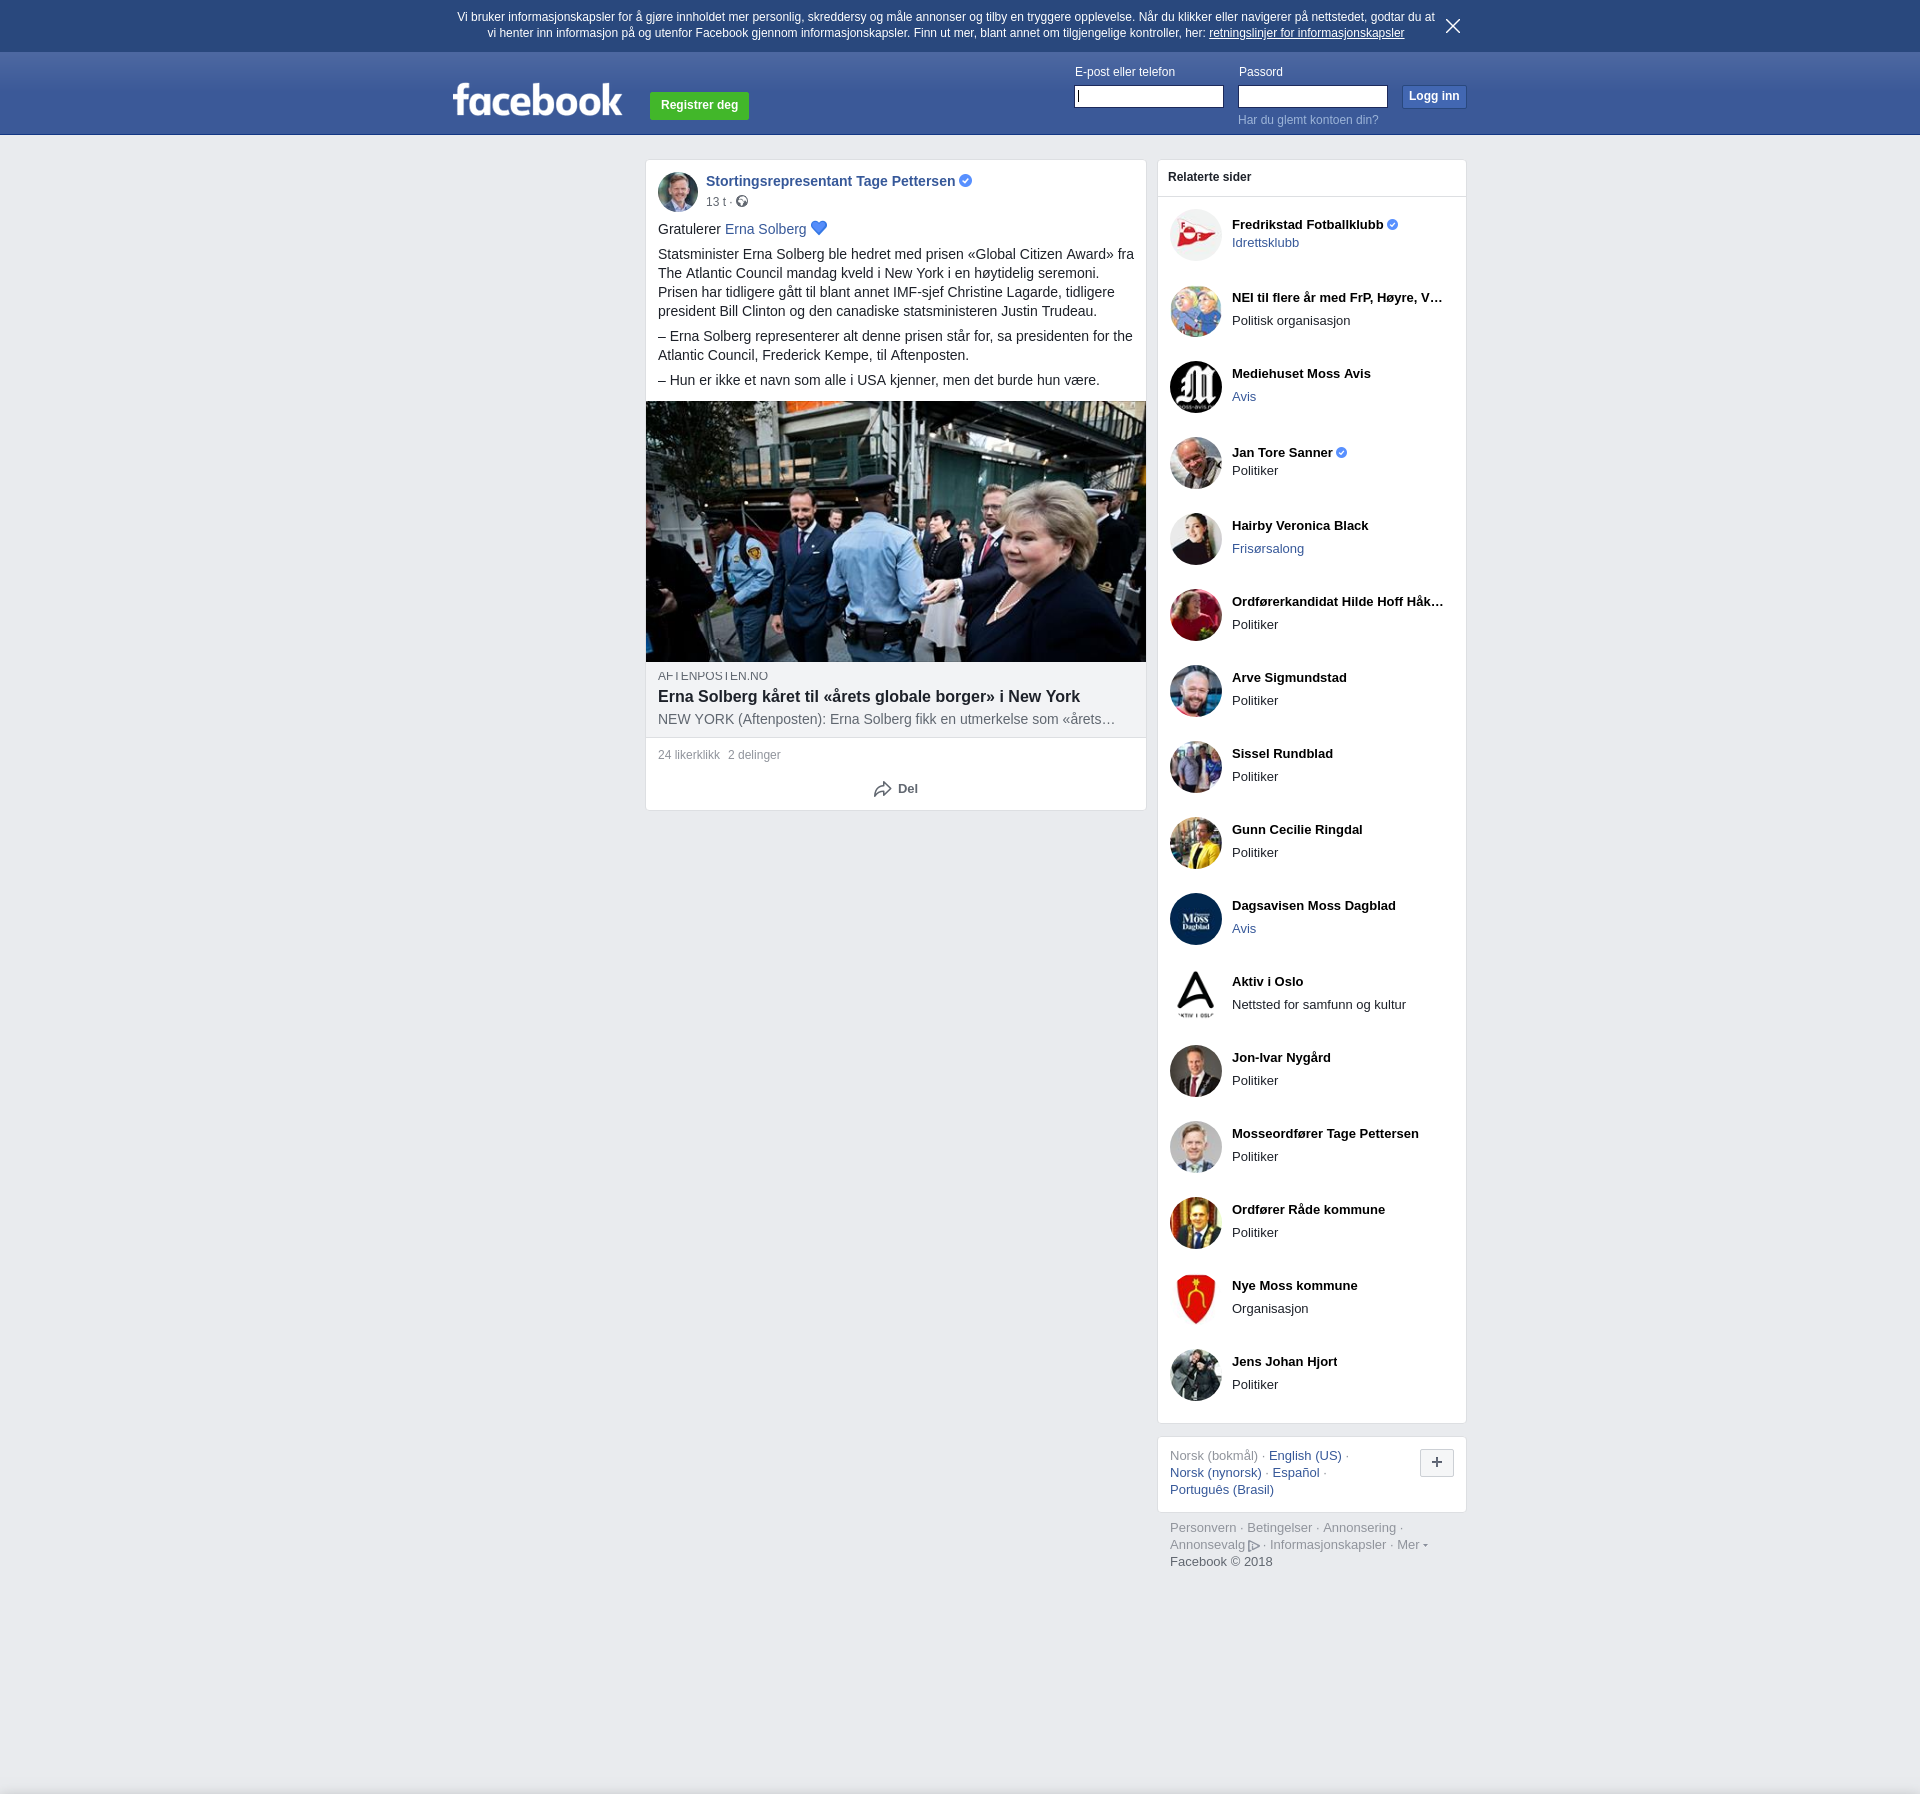Switch language to English (US)
Screen dimensions: 1920x1794
pyautogui.click(x=1304, y=1456)
